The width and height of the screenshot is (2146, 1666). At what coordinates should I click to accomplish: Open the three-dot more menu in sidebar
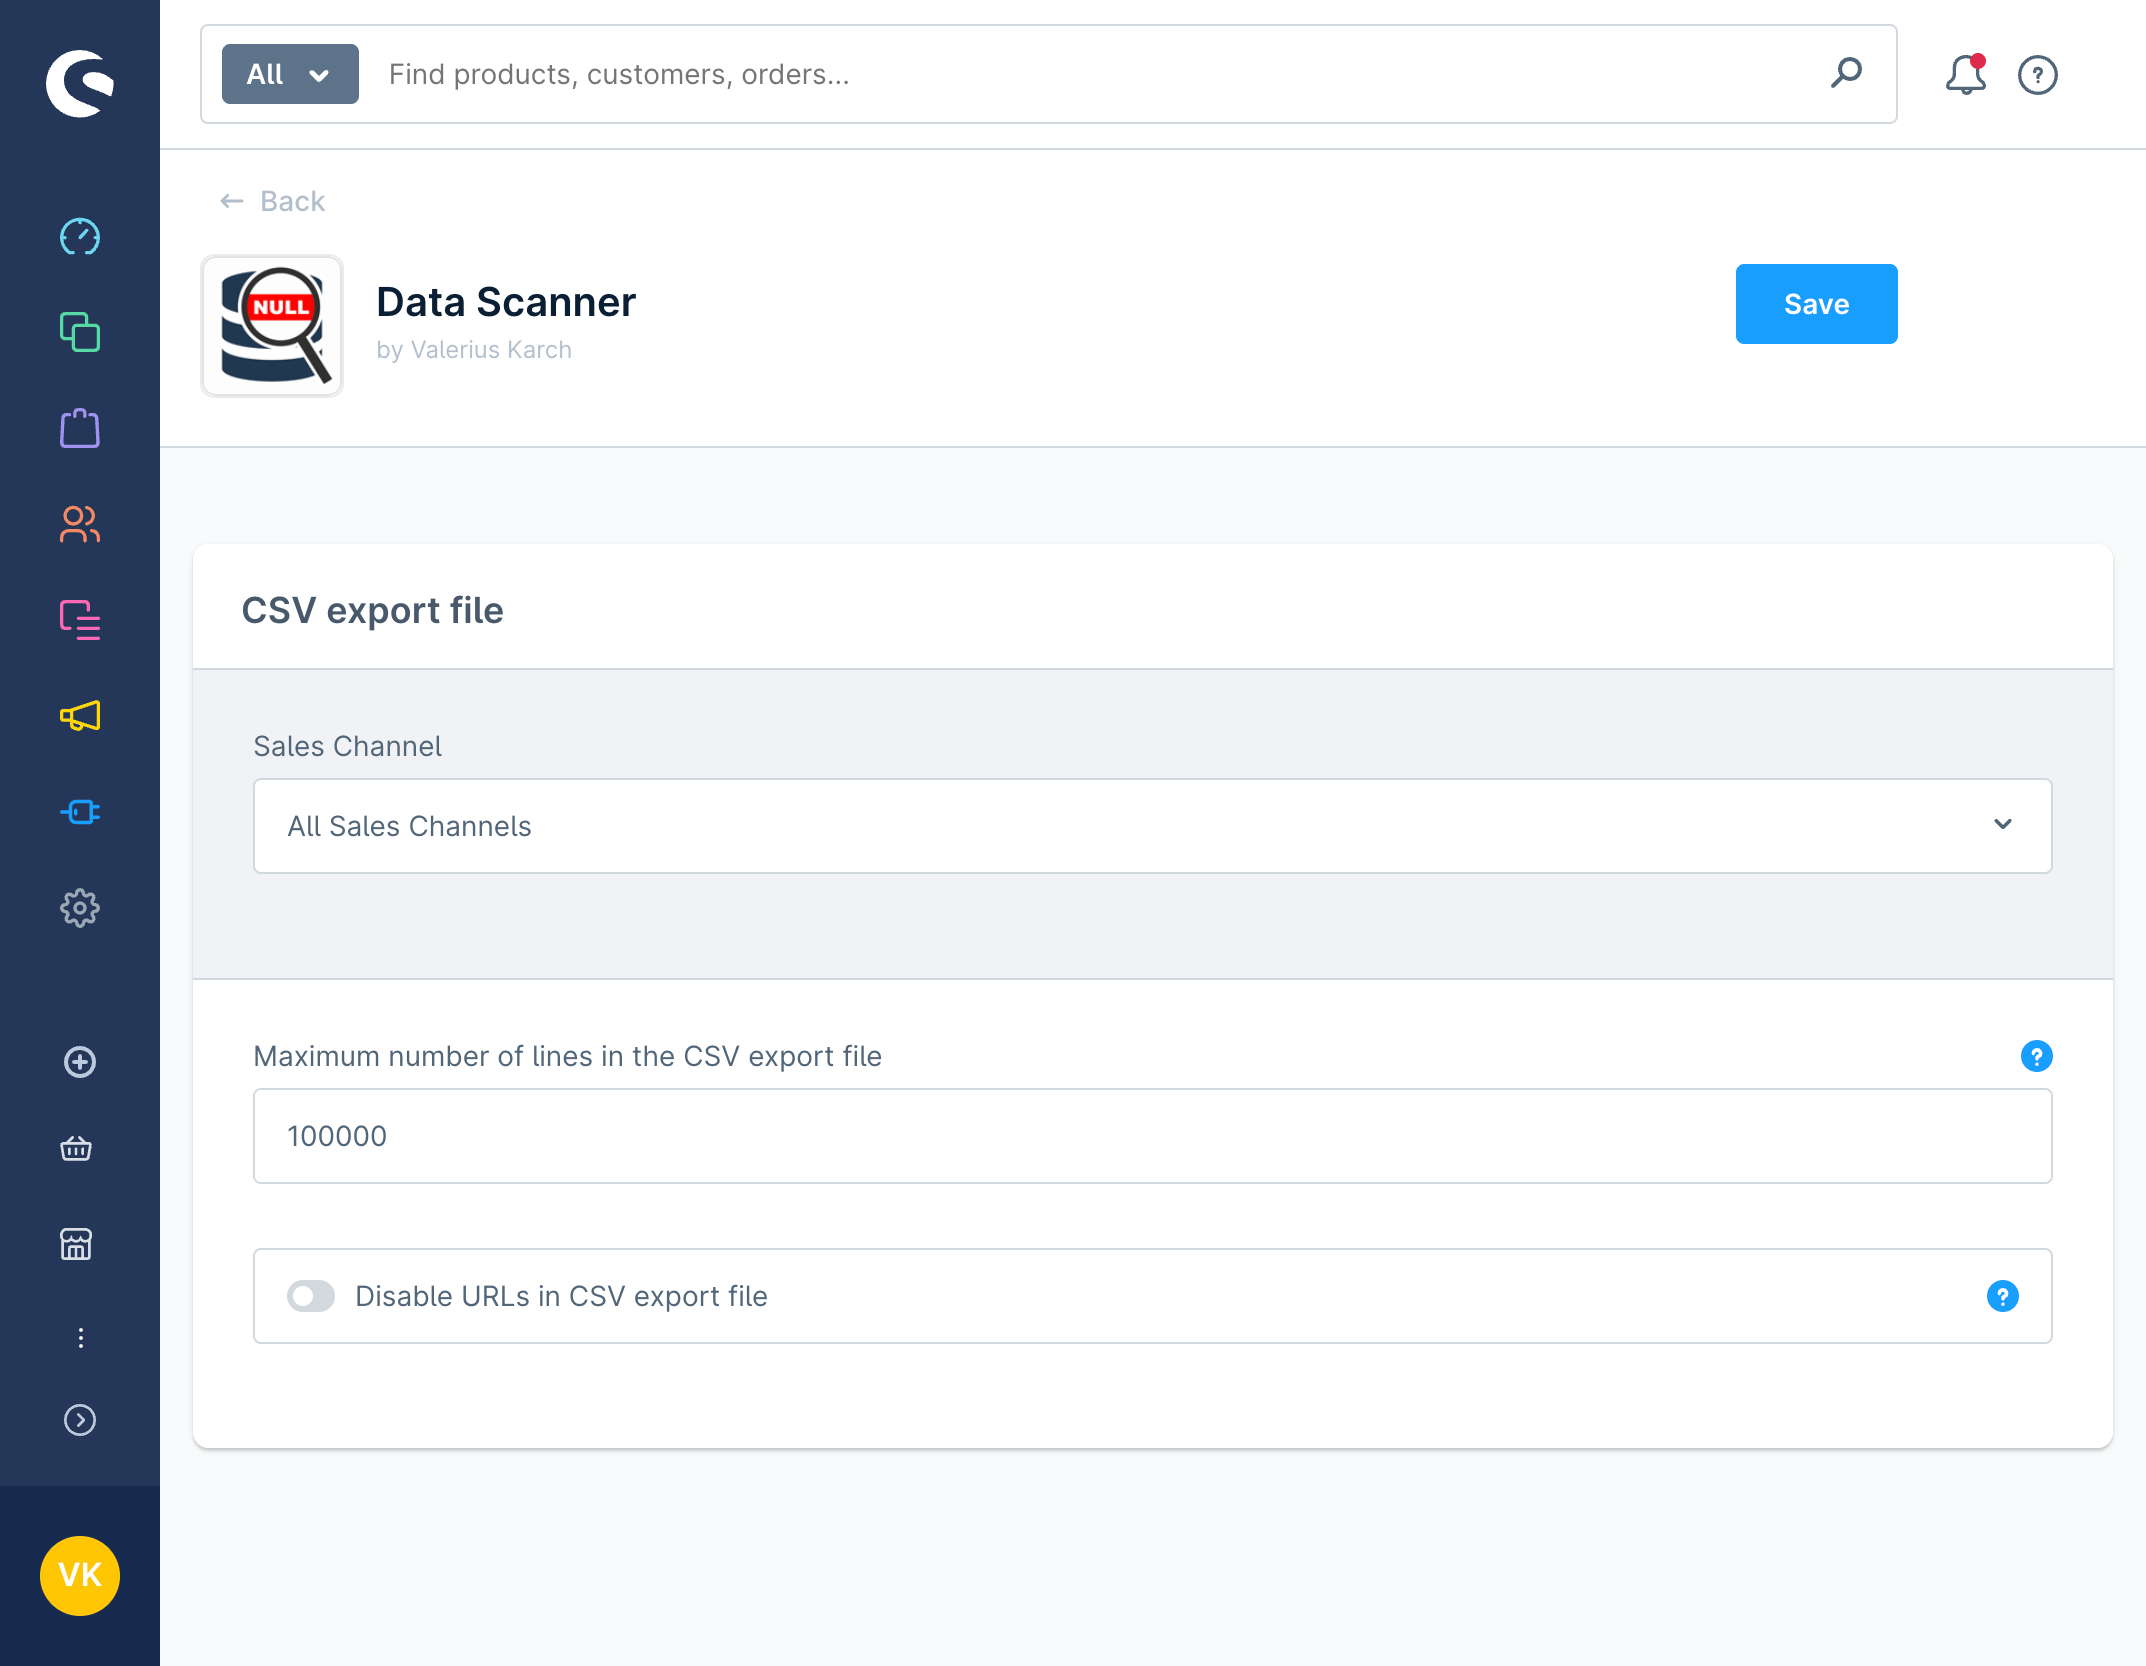(80, 1338)
